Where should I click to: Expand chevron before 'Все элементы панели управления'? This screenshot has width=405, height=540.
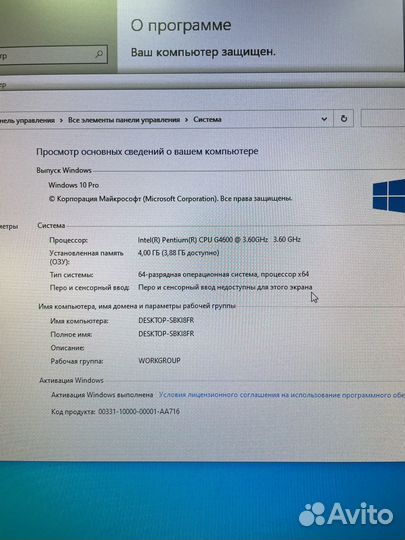pos(61,120)
